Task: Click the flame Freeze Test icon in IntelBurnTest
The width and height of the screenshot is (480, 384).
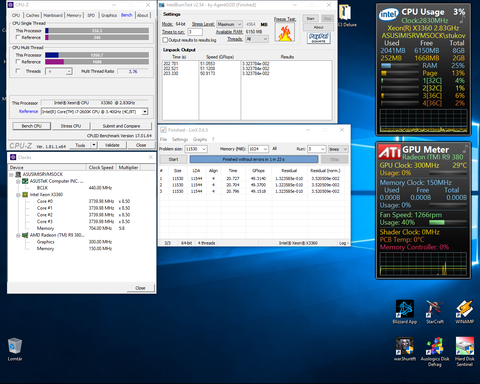Action: pos(285,32)
